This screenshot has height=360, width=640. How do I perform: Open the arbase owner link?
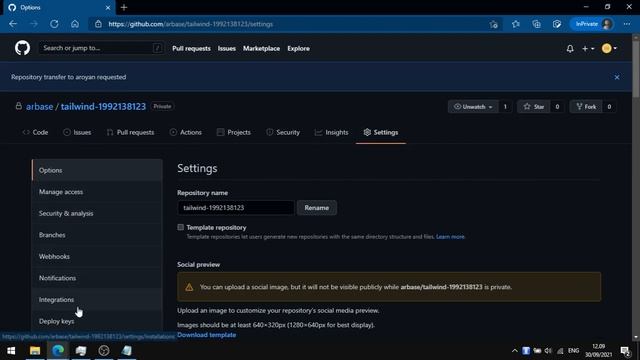tap(40, 107)
